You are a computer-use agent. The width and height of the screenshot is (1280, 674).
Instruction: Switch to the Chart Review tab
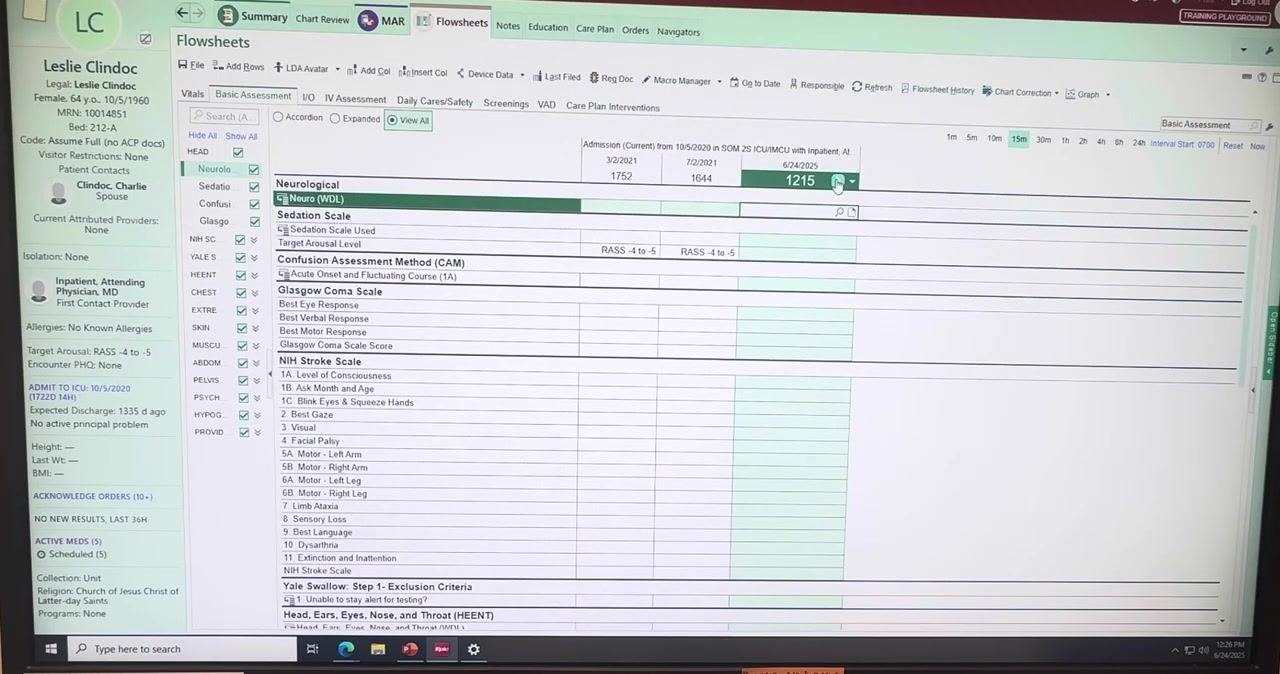point(322,19)
